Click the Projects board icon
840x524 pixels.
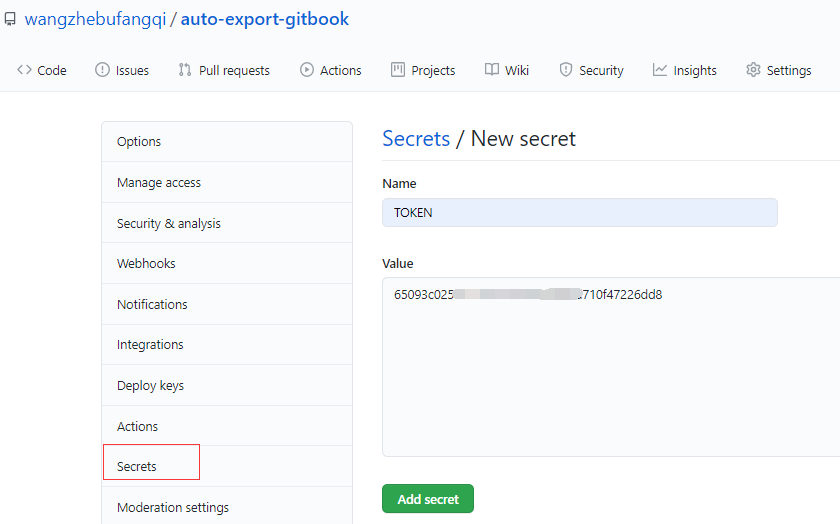pyautogui.click(x=398, y=70)
